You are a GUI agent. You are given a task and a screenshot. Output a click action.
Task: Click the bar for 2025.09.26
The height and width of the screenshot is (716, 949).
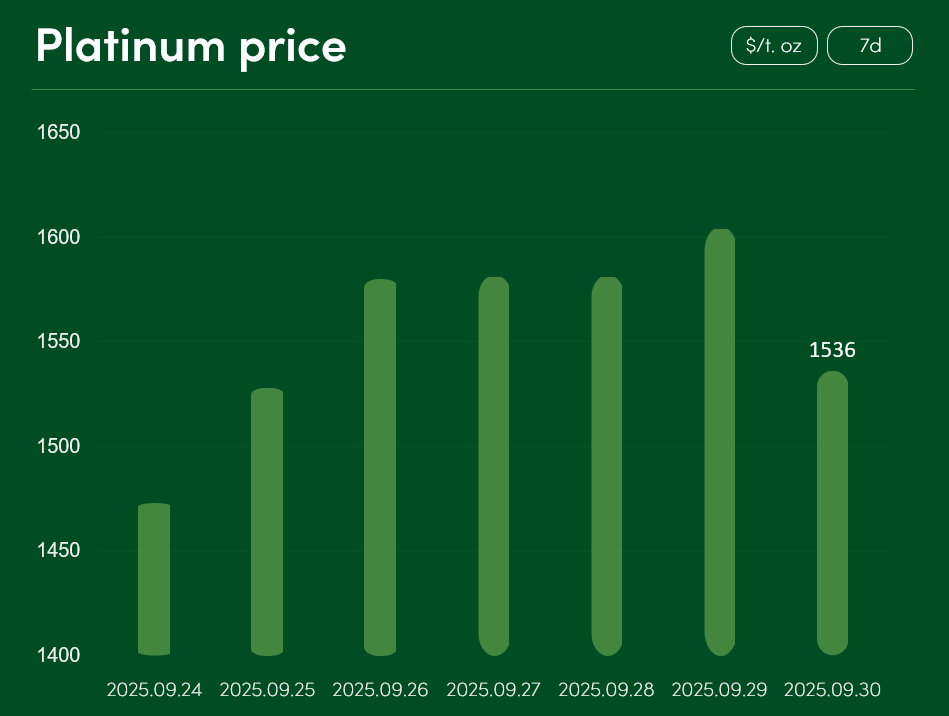[x=380, y=467]
